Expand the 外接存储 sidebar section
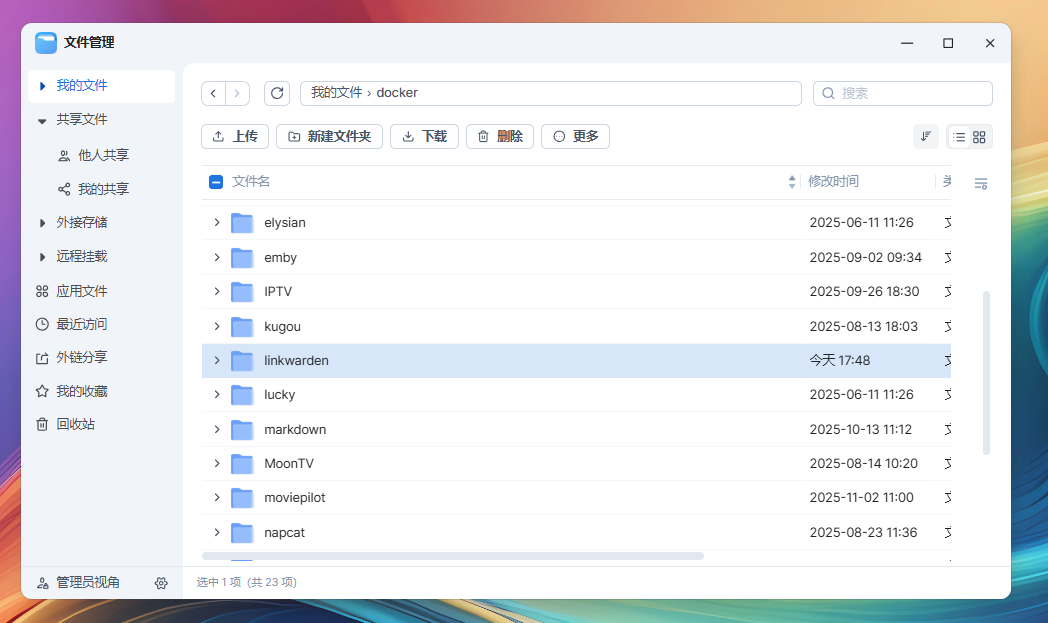 pos(42,223)
